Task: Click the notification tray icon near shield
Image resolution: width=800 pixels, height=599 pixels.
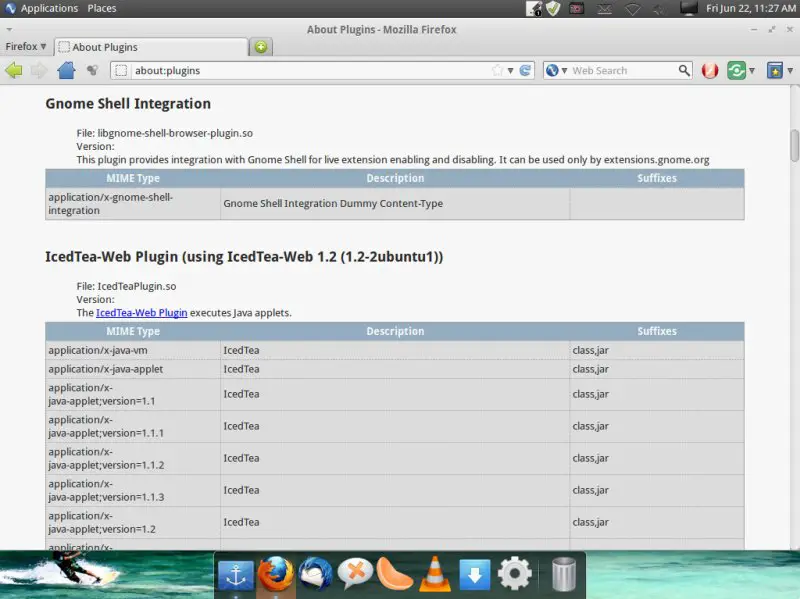Action: click(534, 9)
